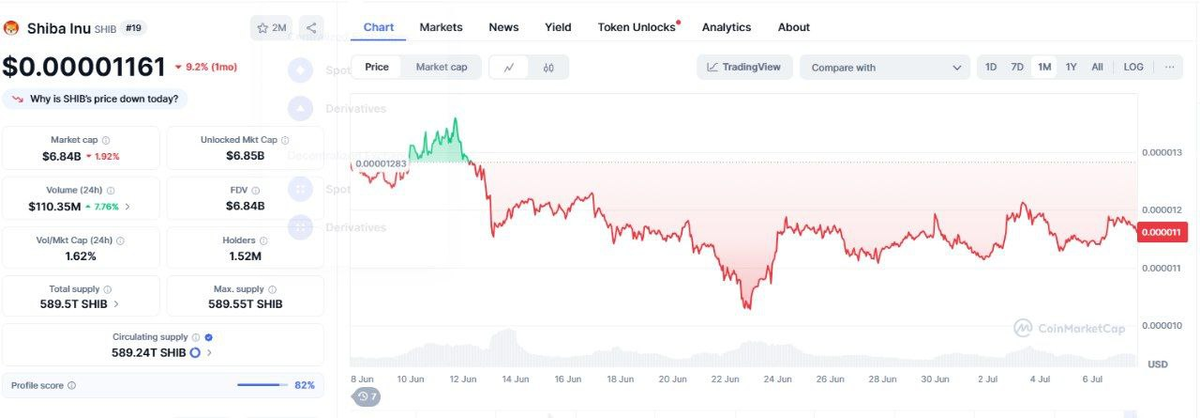The height and width of the screenshot is (418, 1200).
Task: Select 1Y time range
Action: (1071, 67)
